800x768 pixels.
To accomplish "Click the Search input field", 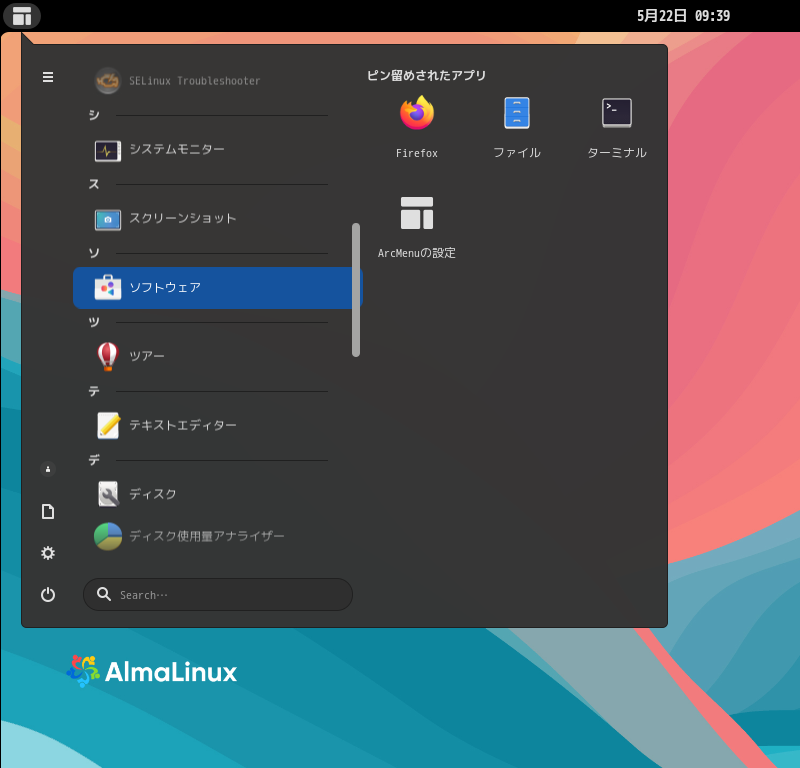I will [x=218, y=594].
